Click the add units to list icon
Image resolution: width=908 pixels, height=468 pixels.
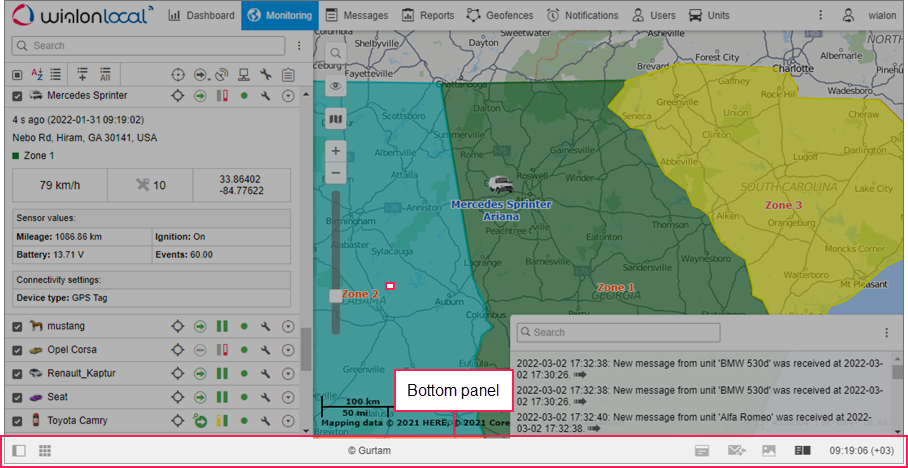[83, 74]
